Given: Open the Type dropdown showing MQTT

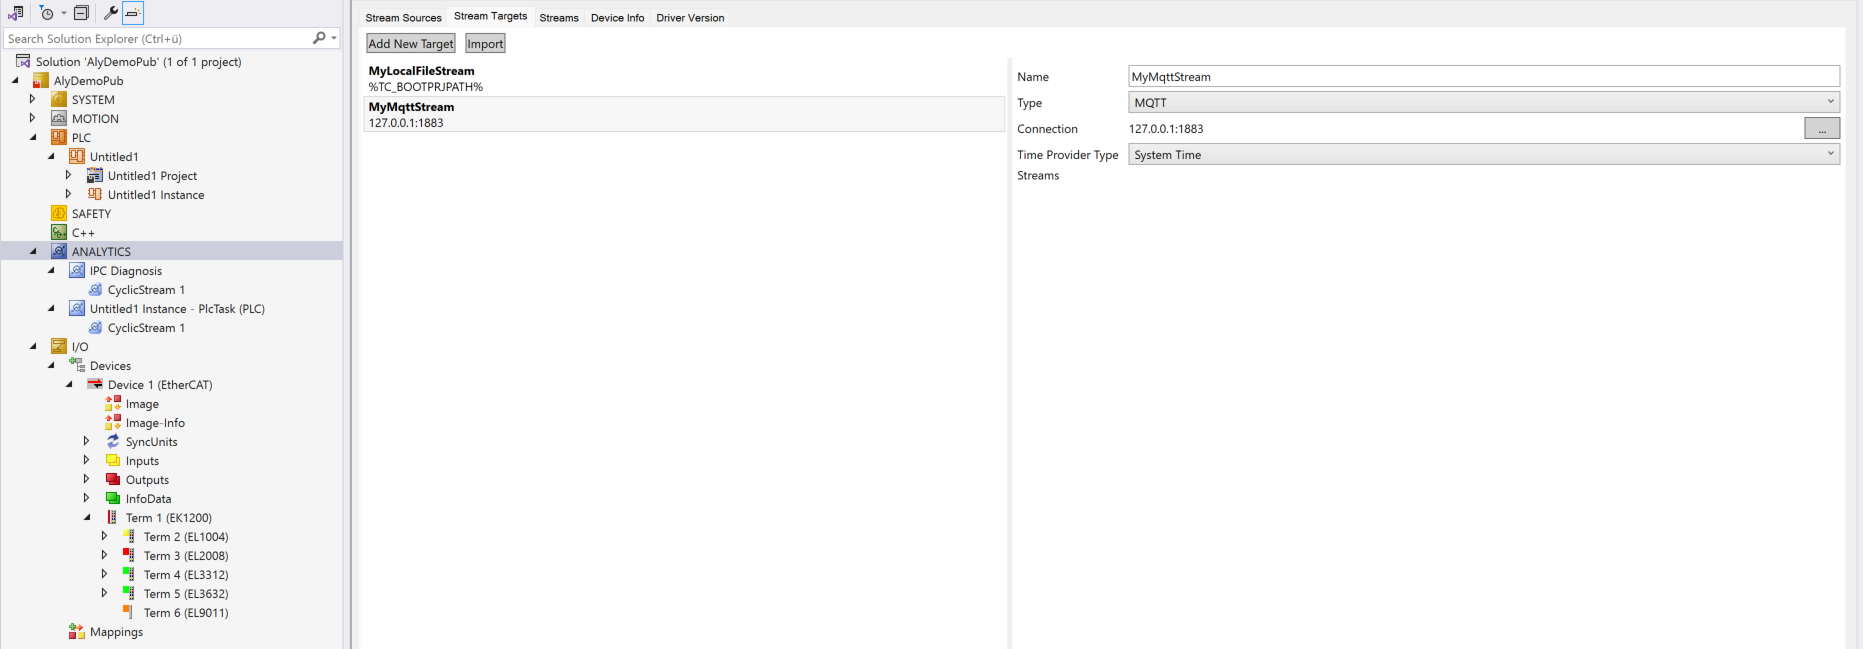Looking at the screenshot, I should (x=1484, y=102).
